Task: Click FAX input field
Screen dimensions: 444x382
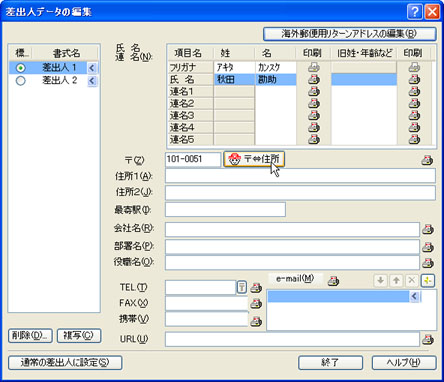Action: (x=207, y=303)
